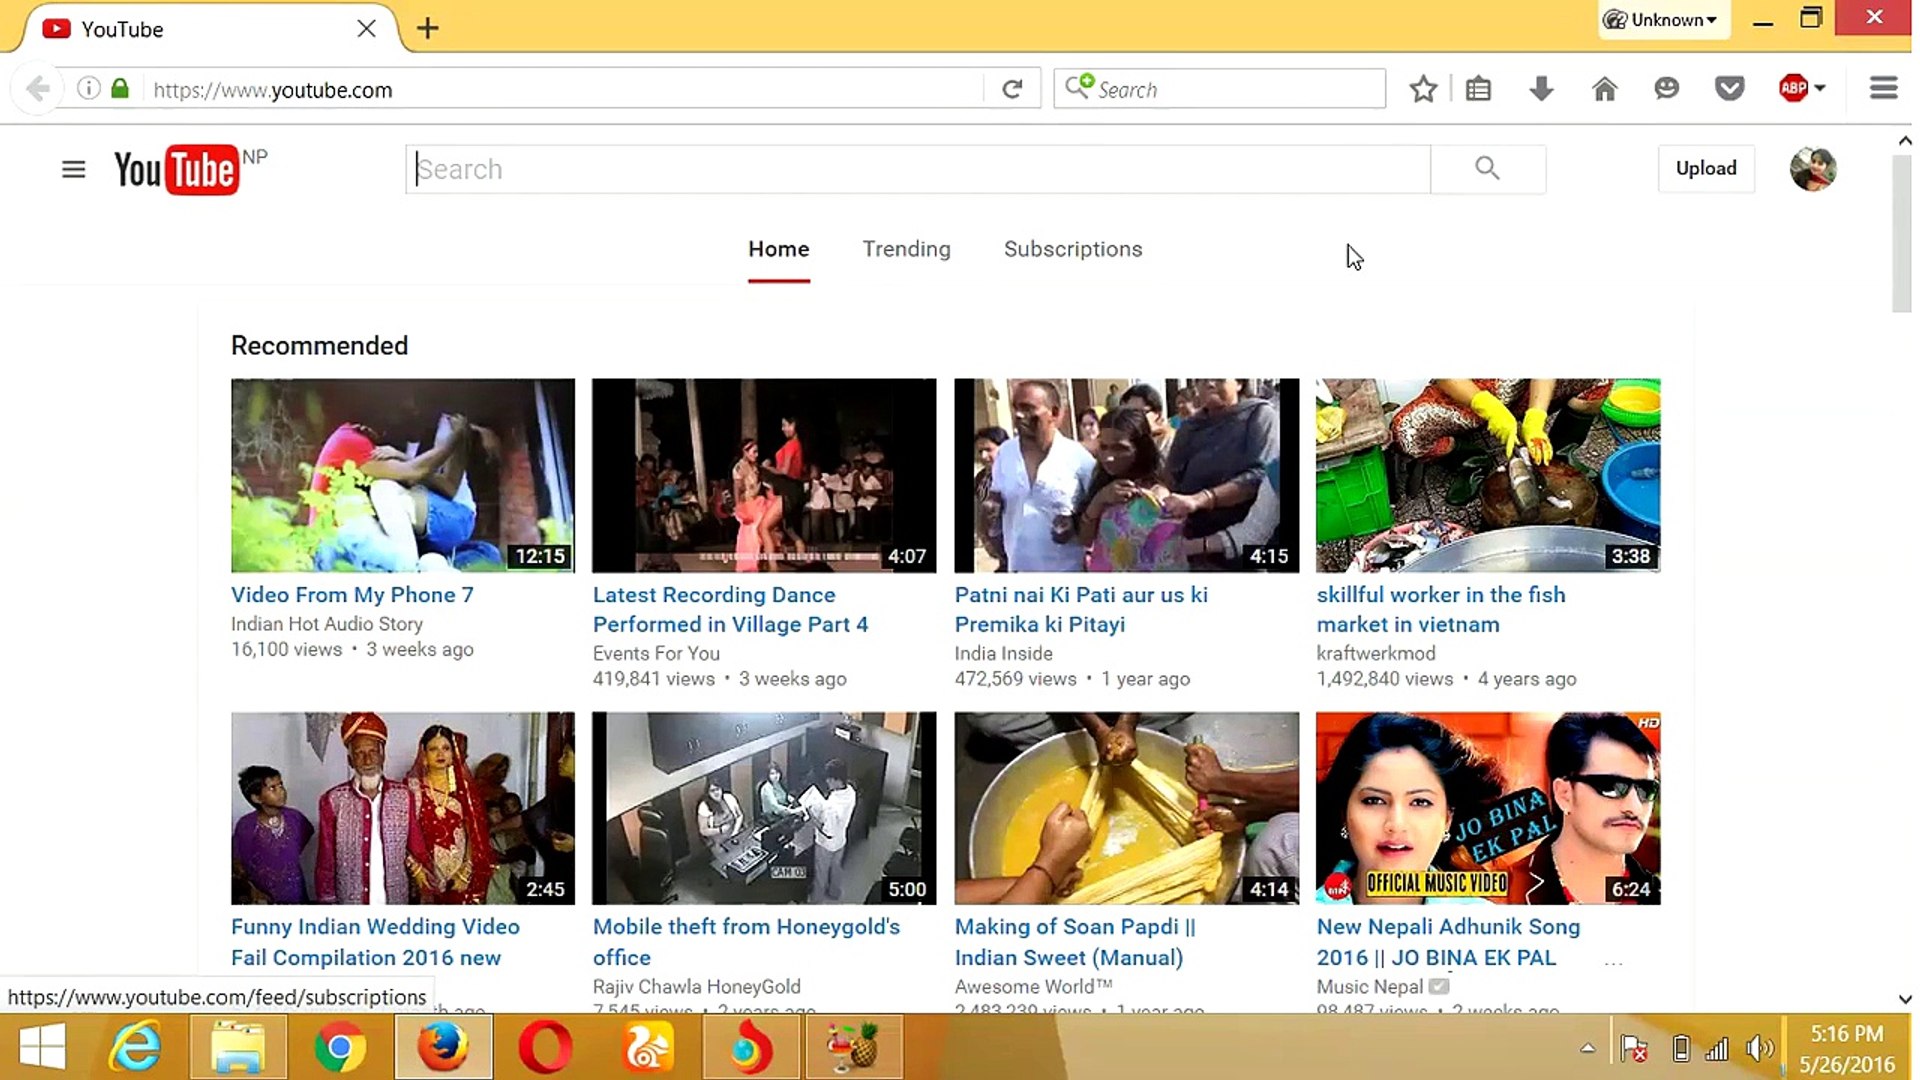Click the Pocket save icon

pos(1729,89)
